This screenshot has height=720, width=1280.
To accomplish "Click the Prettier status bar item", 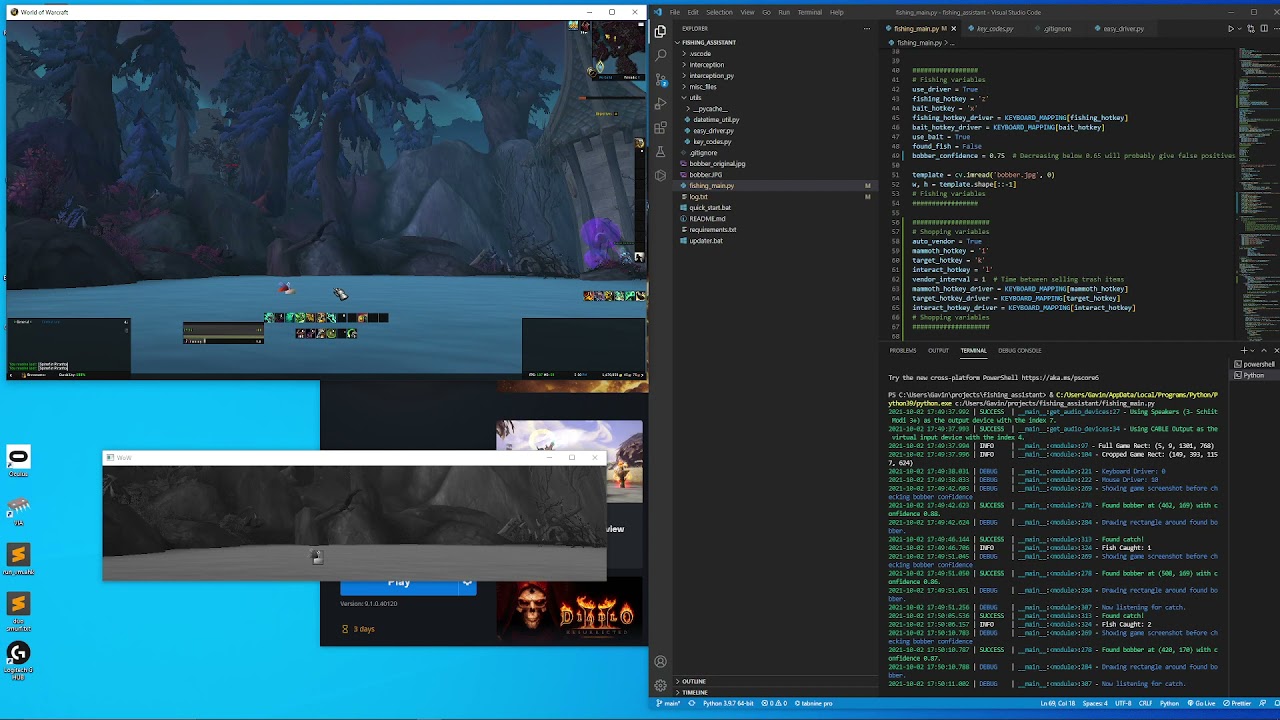I will tap(1239, 703).
